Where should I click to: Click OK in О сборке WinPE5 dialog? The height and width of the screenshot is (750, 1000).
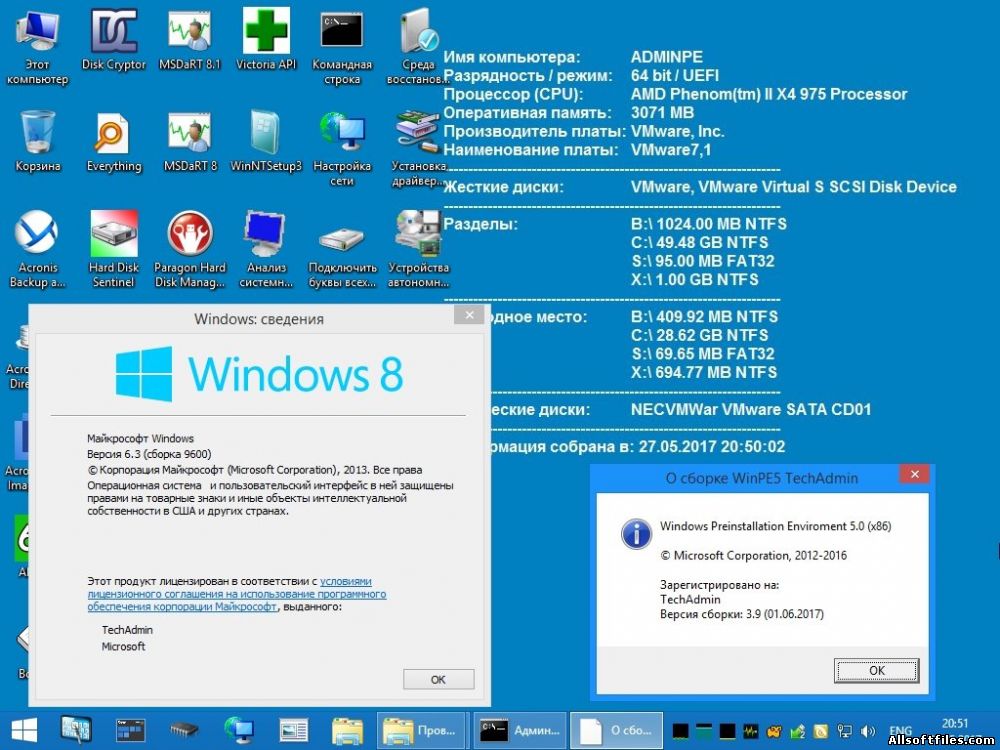tap(876, 670)
